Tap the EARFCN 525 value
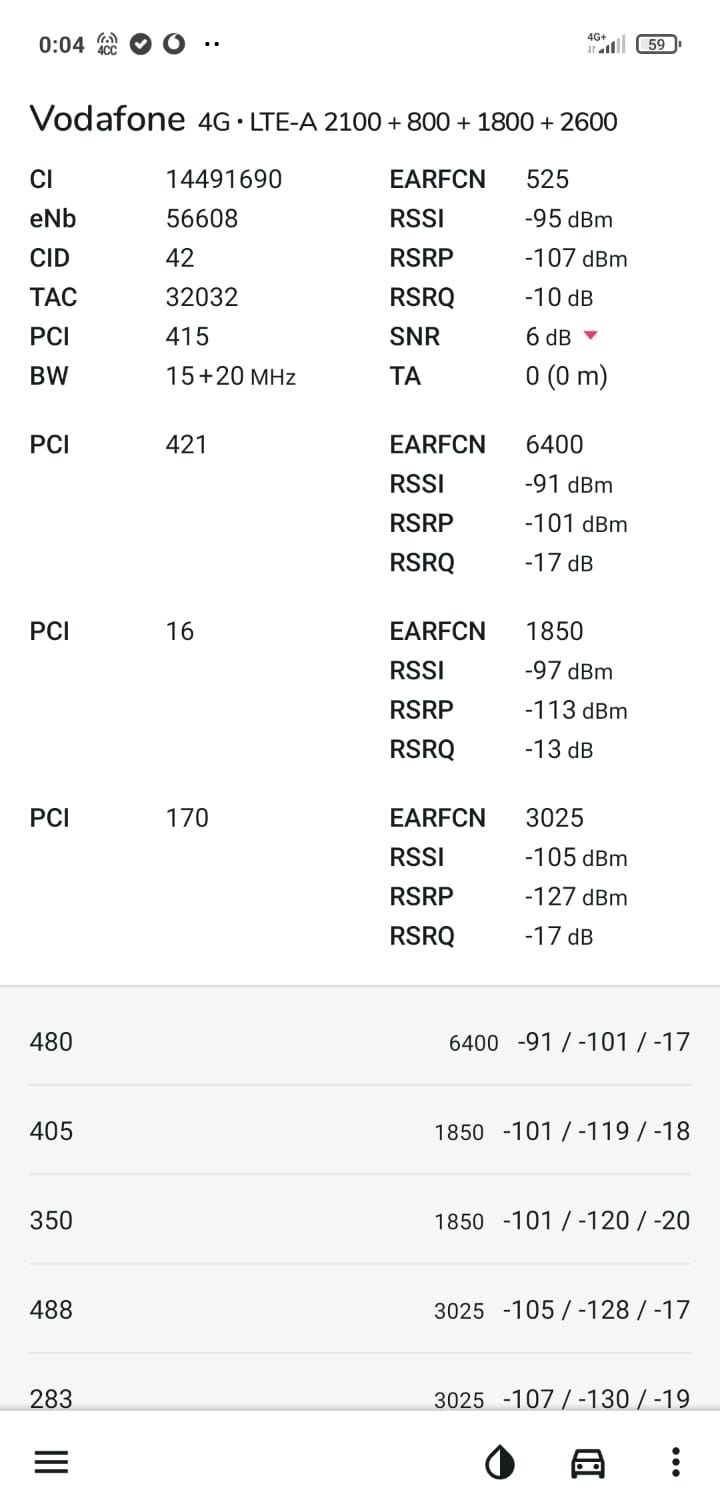Image resolution: width=720 pixels, height=1497 pixels. 547,179
